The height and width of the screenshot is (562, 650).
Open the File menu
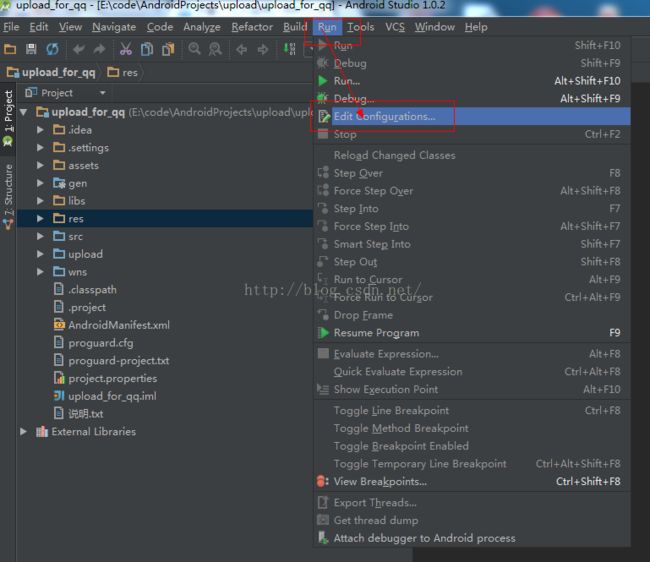[x=11, y=27]
